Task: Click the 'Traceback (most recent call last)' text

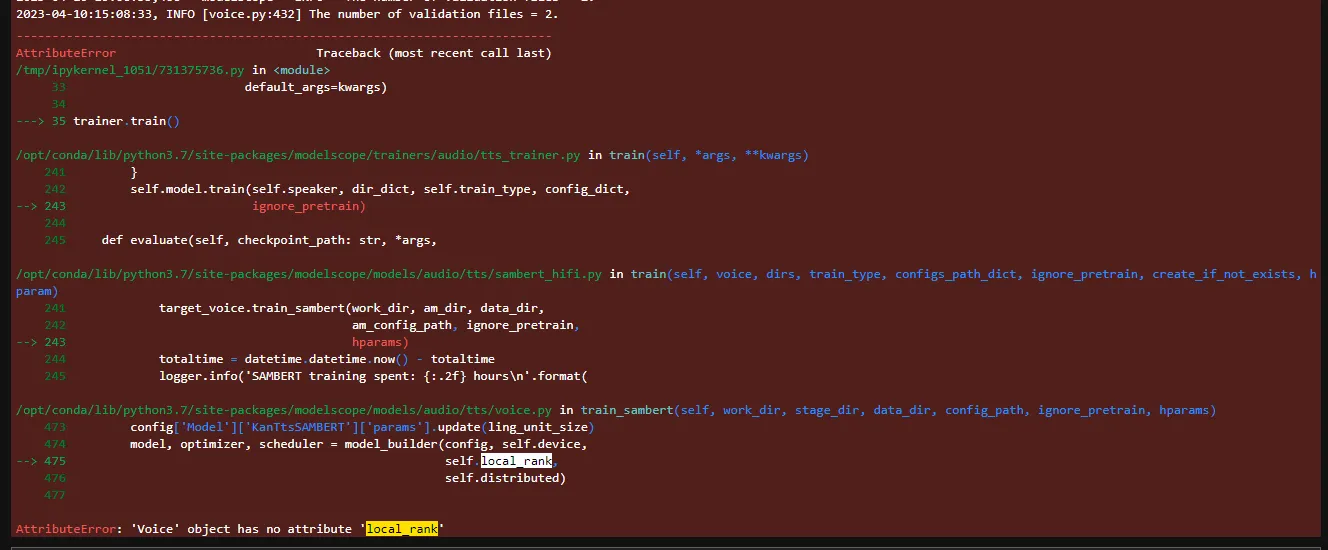Action: pos(434,53)
